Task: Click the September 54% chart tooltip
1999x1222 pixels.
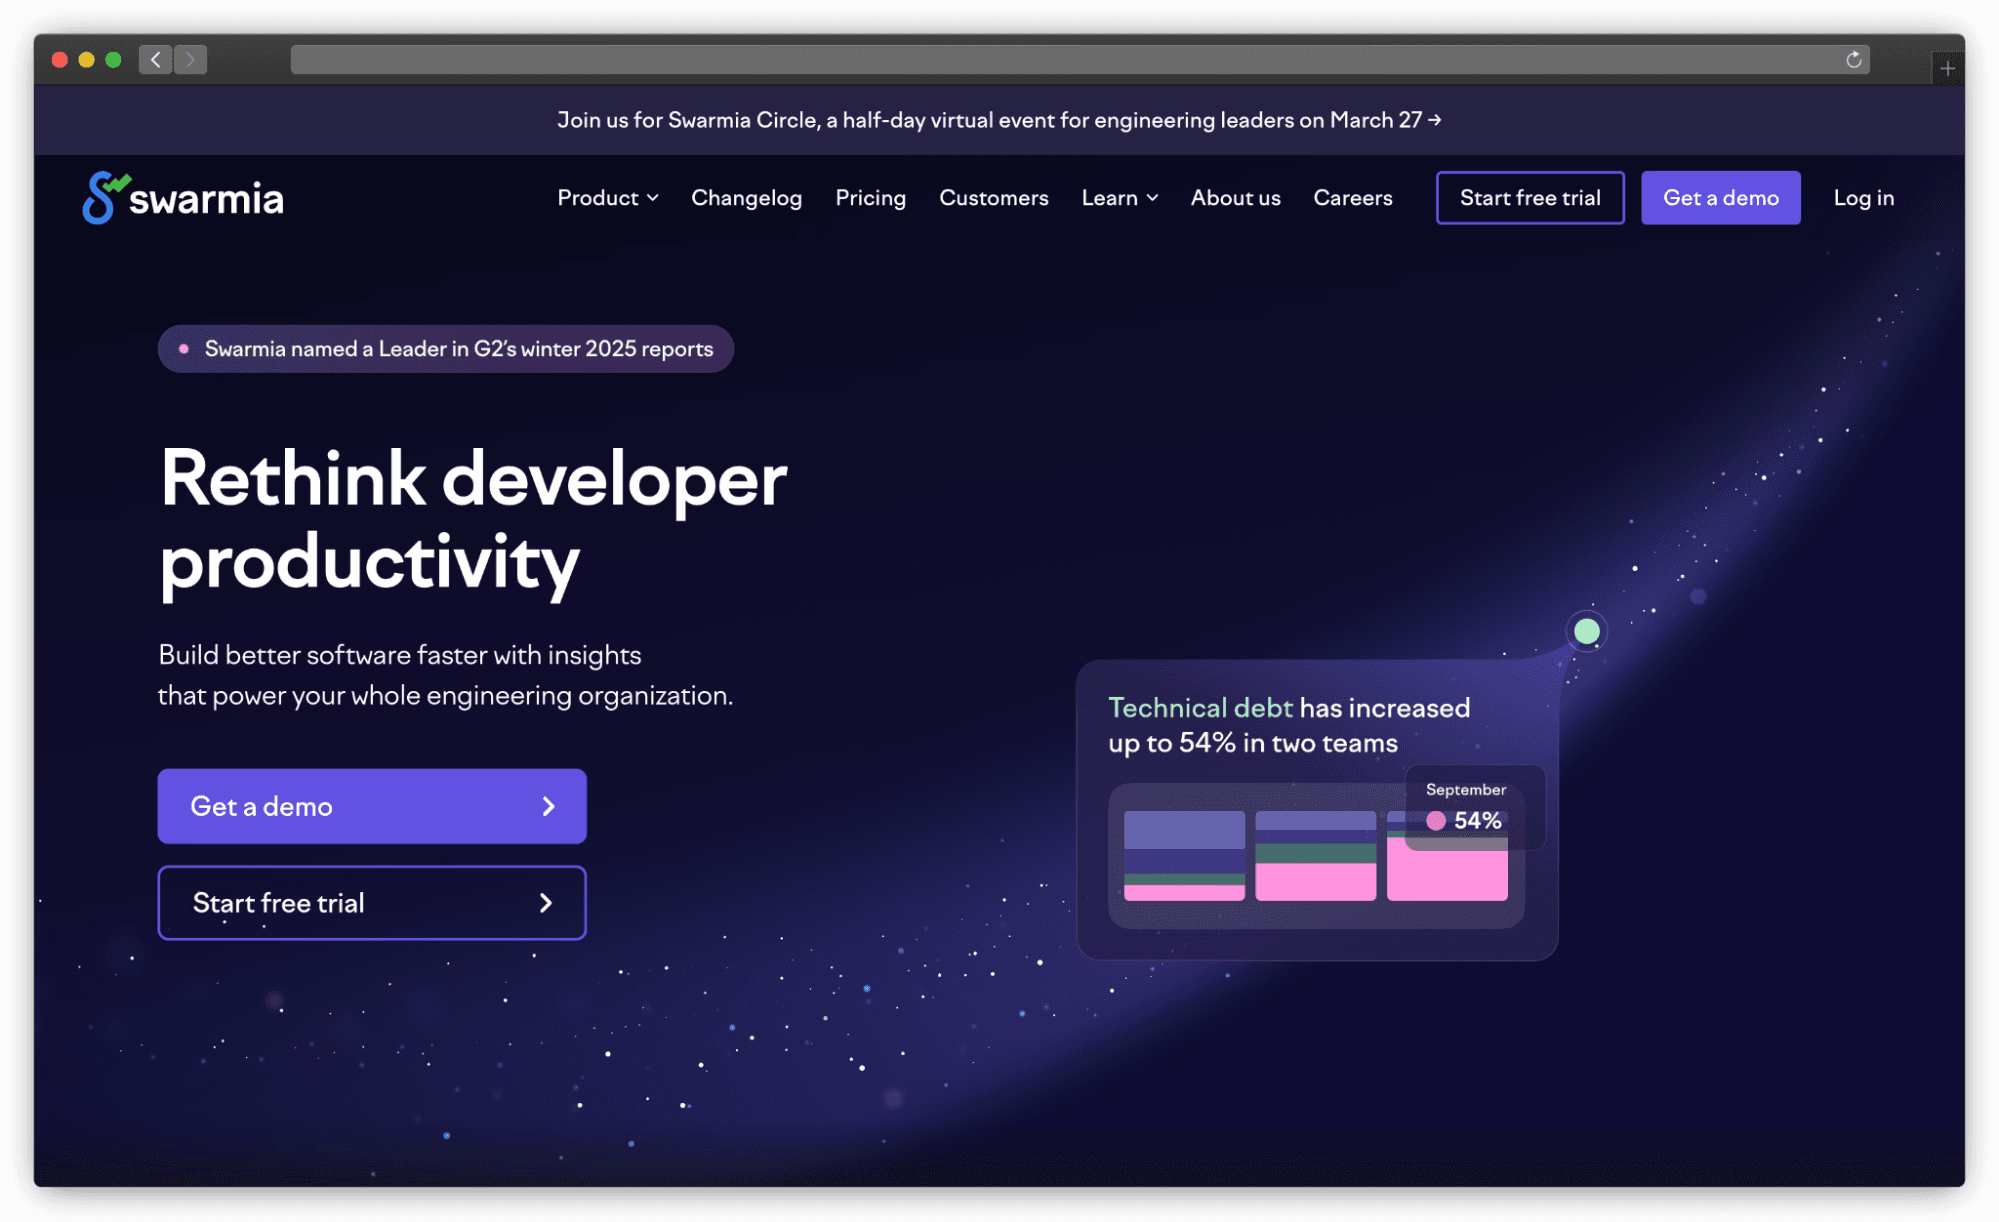Action: (x=1474, y=808)
